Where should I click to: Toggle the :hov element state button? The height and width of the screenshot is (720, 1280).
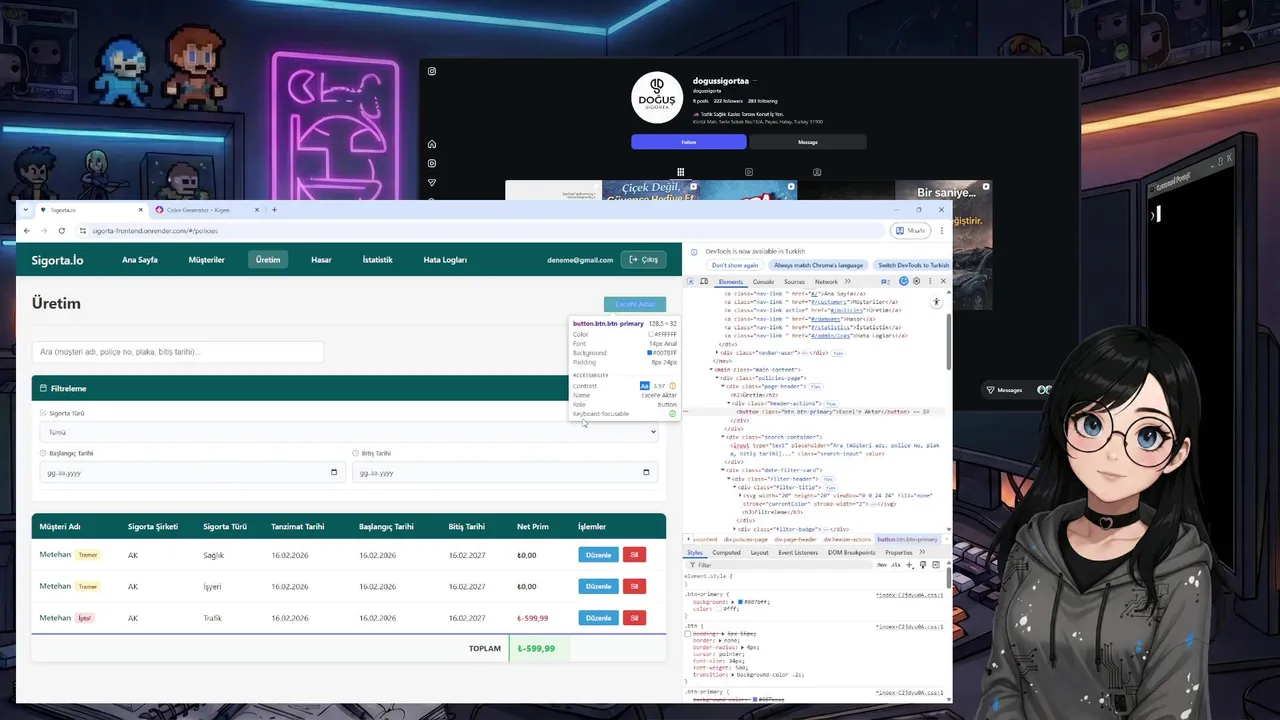point(882,565)
